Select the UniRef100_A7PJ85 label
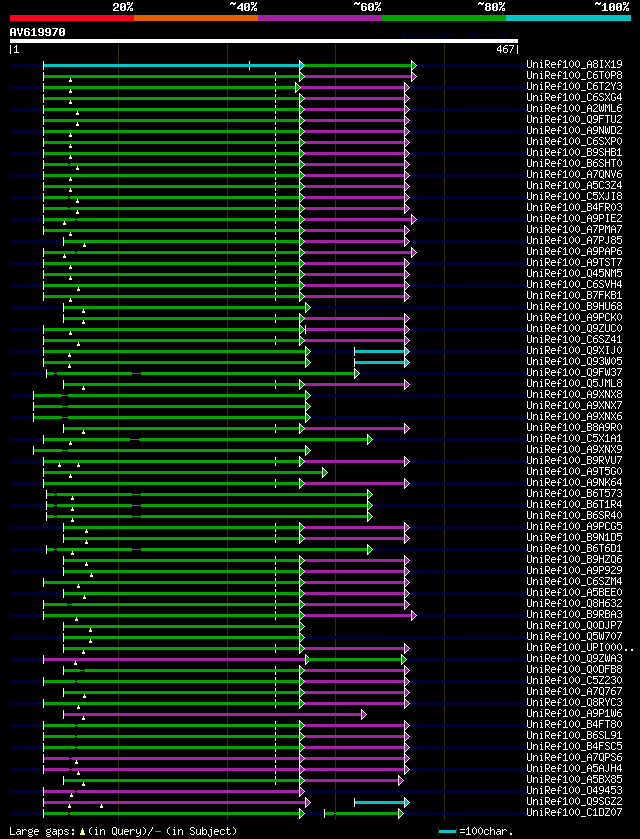 574,240
